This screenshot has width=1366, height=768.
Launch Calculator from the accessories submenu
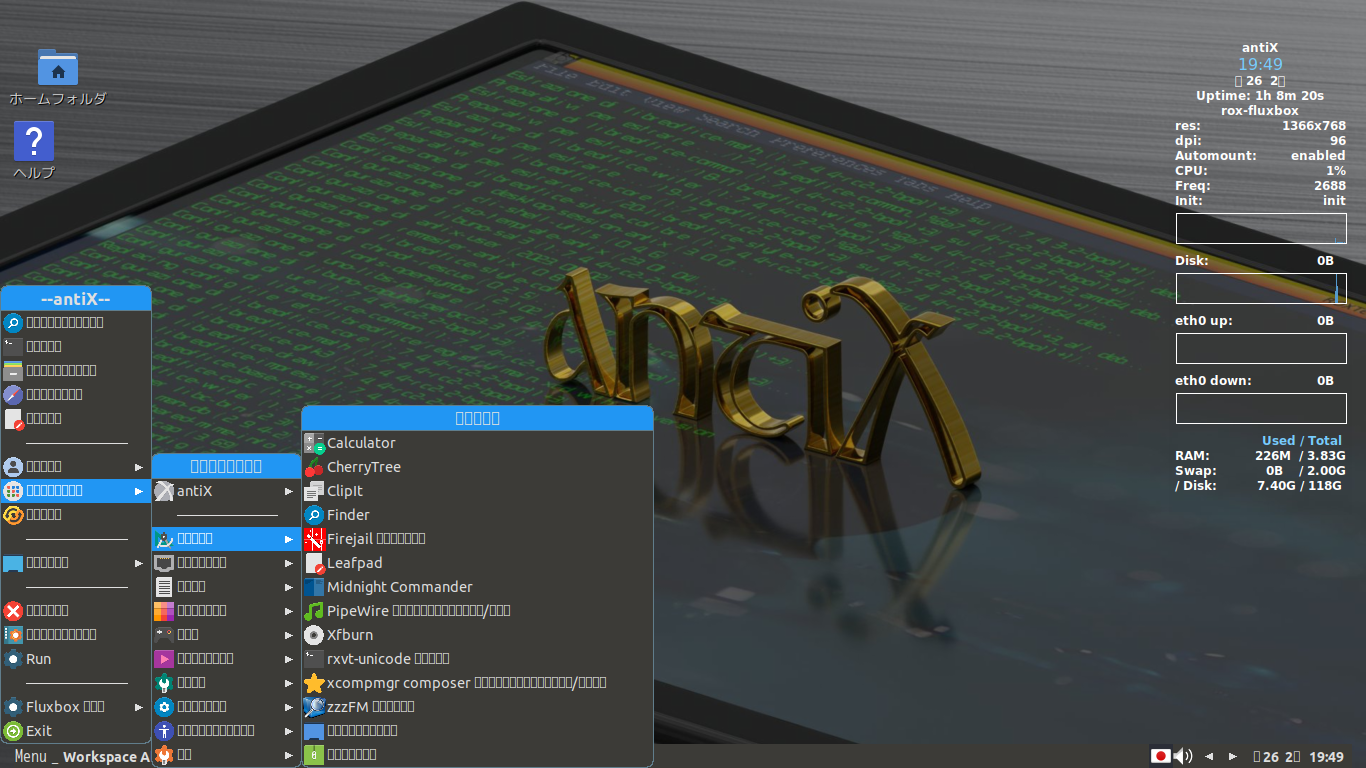(x=477, y=443)
